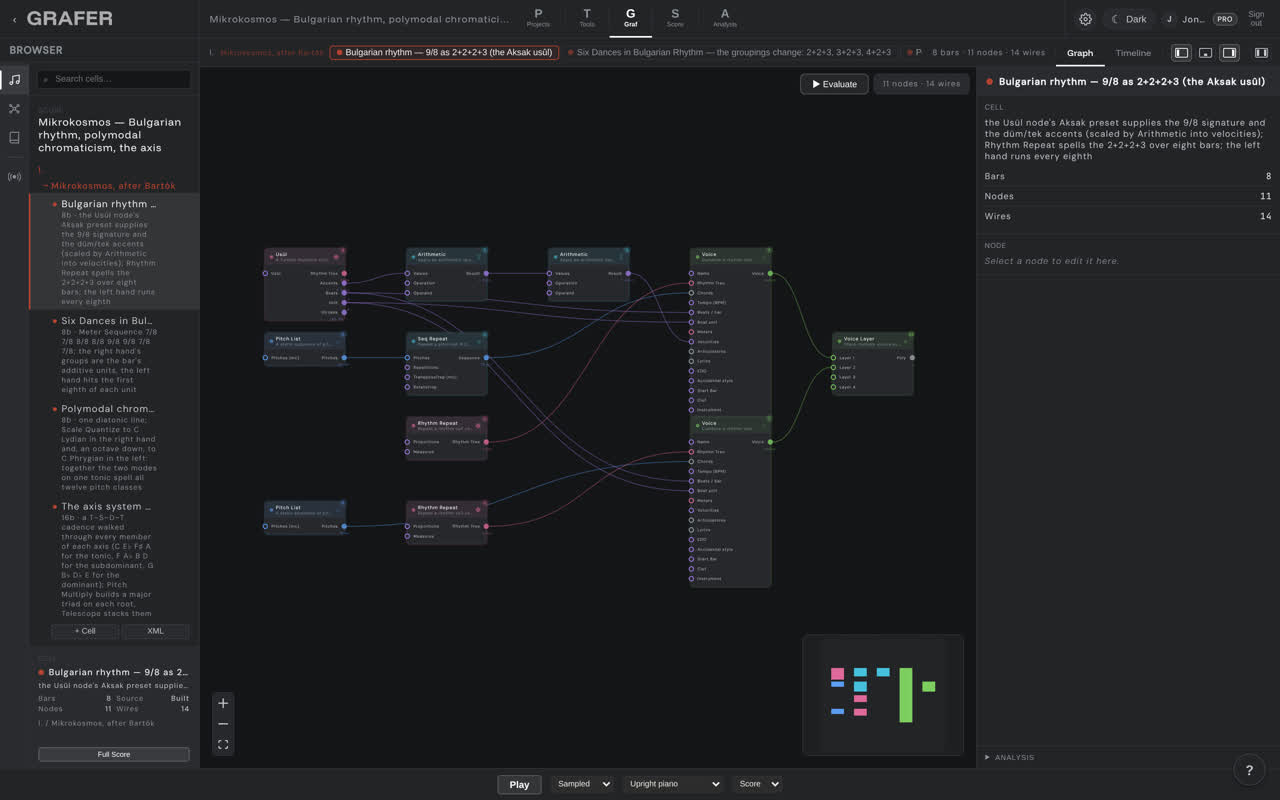Toggle the bottom panel layout icon

coord(1205,53)
